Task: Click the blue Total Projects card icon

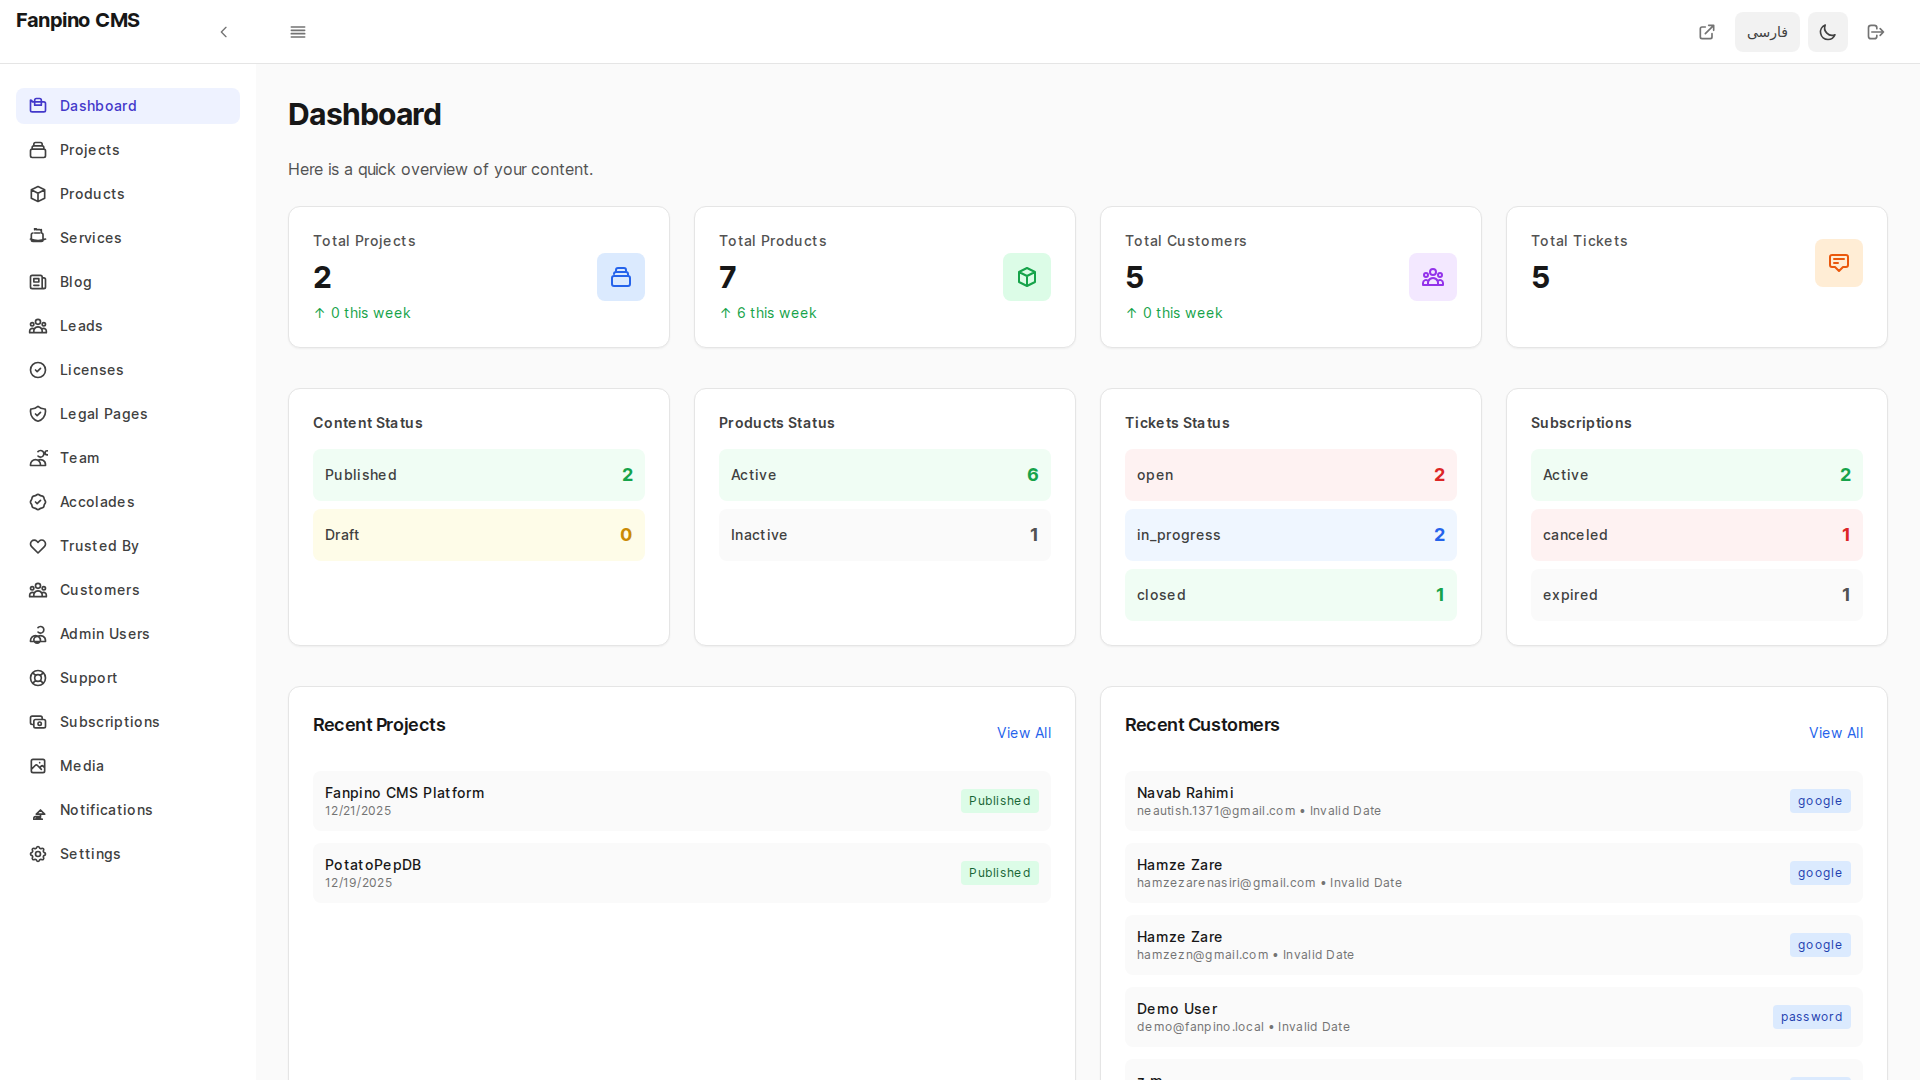Action: [621, 277]
